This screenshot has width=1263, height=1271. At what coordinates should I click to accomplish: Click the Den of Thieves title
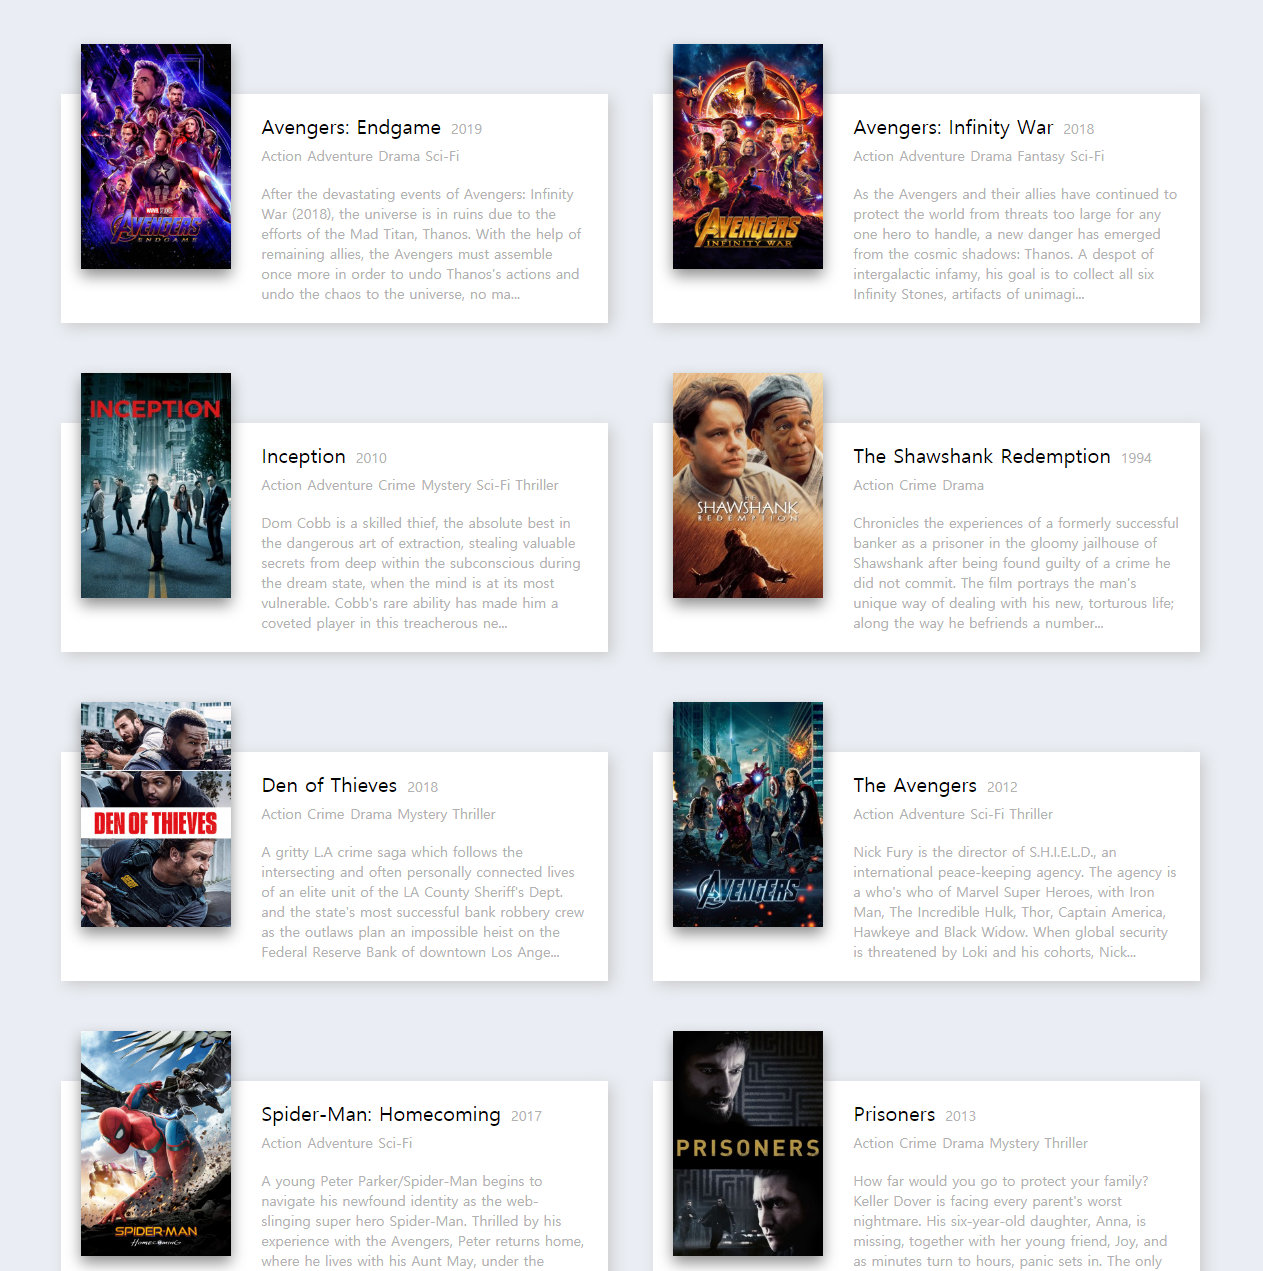click(x=329, y=786)
